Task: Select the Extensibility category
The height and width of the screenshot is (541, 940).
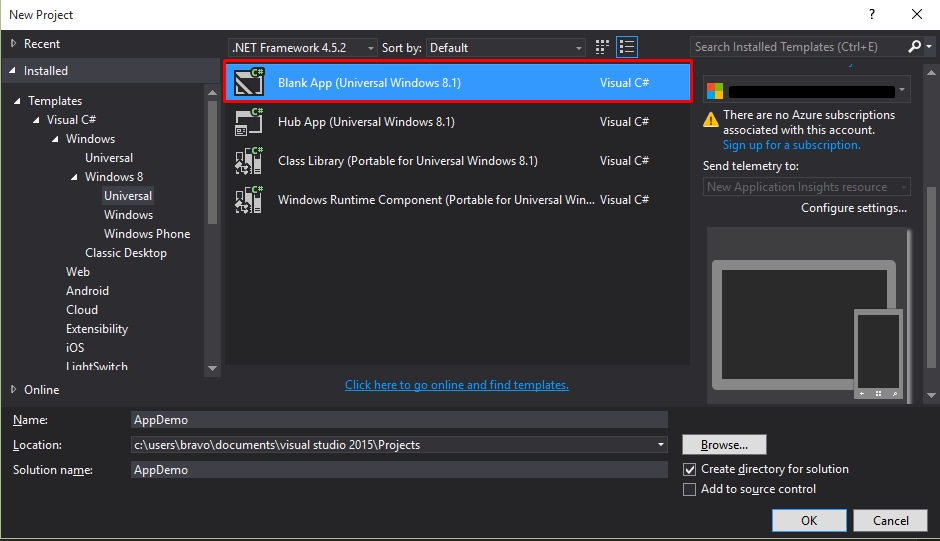Action: pos(97,329)
